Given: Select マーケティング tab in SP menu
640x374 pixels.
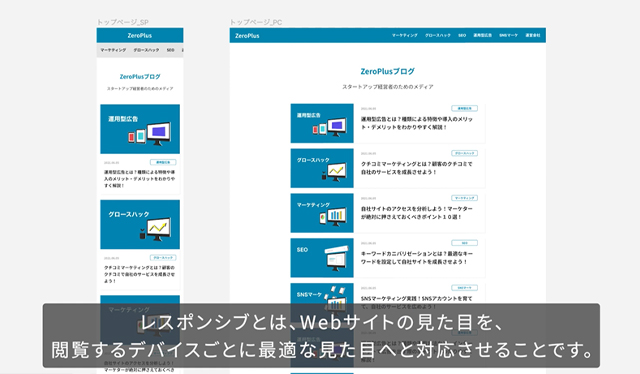Looking at the screenshot, I should point(113,50).
